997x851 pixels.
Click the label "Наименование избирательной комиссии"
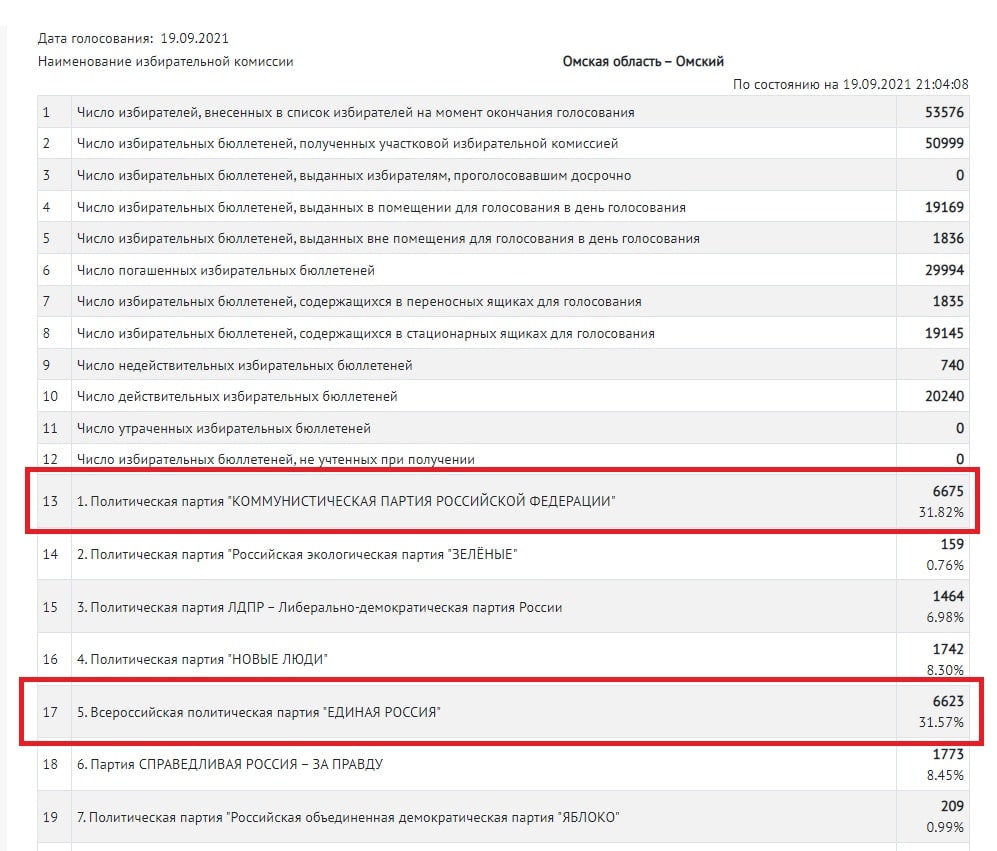click(165, 62)
